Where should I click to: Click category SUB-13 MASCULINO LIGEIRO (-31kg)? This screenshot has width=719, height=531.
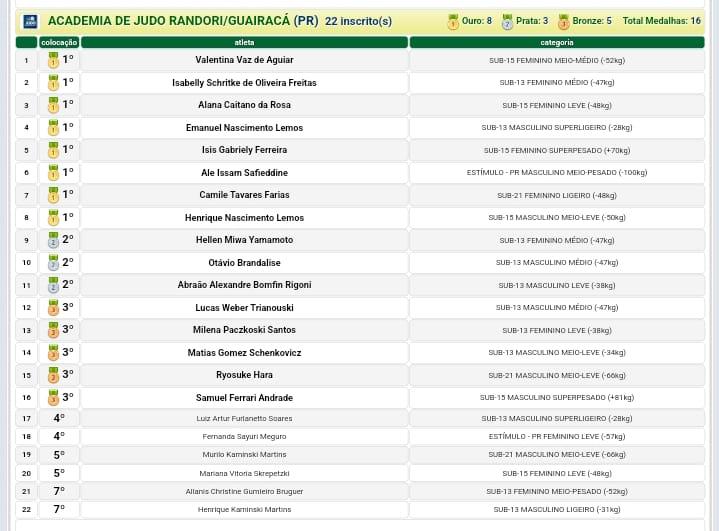click(557, 509)
